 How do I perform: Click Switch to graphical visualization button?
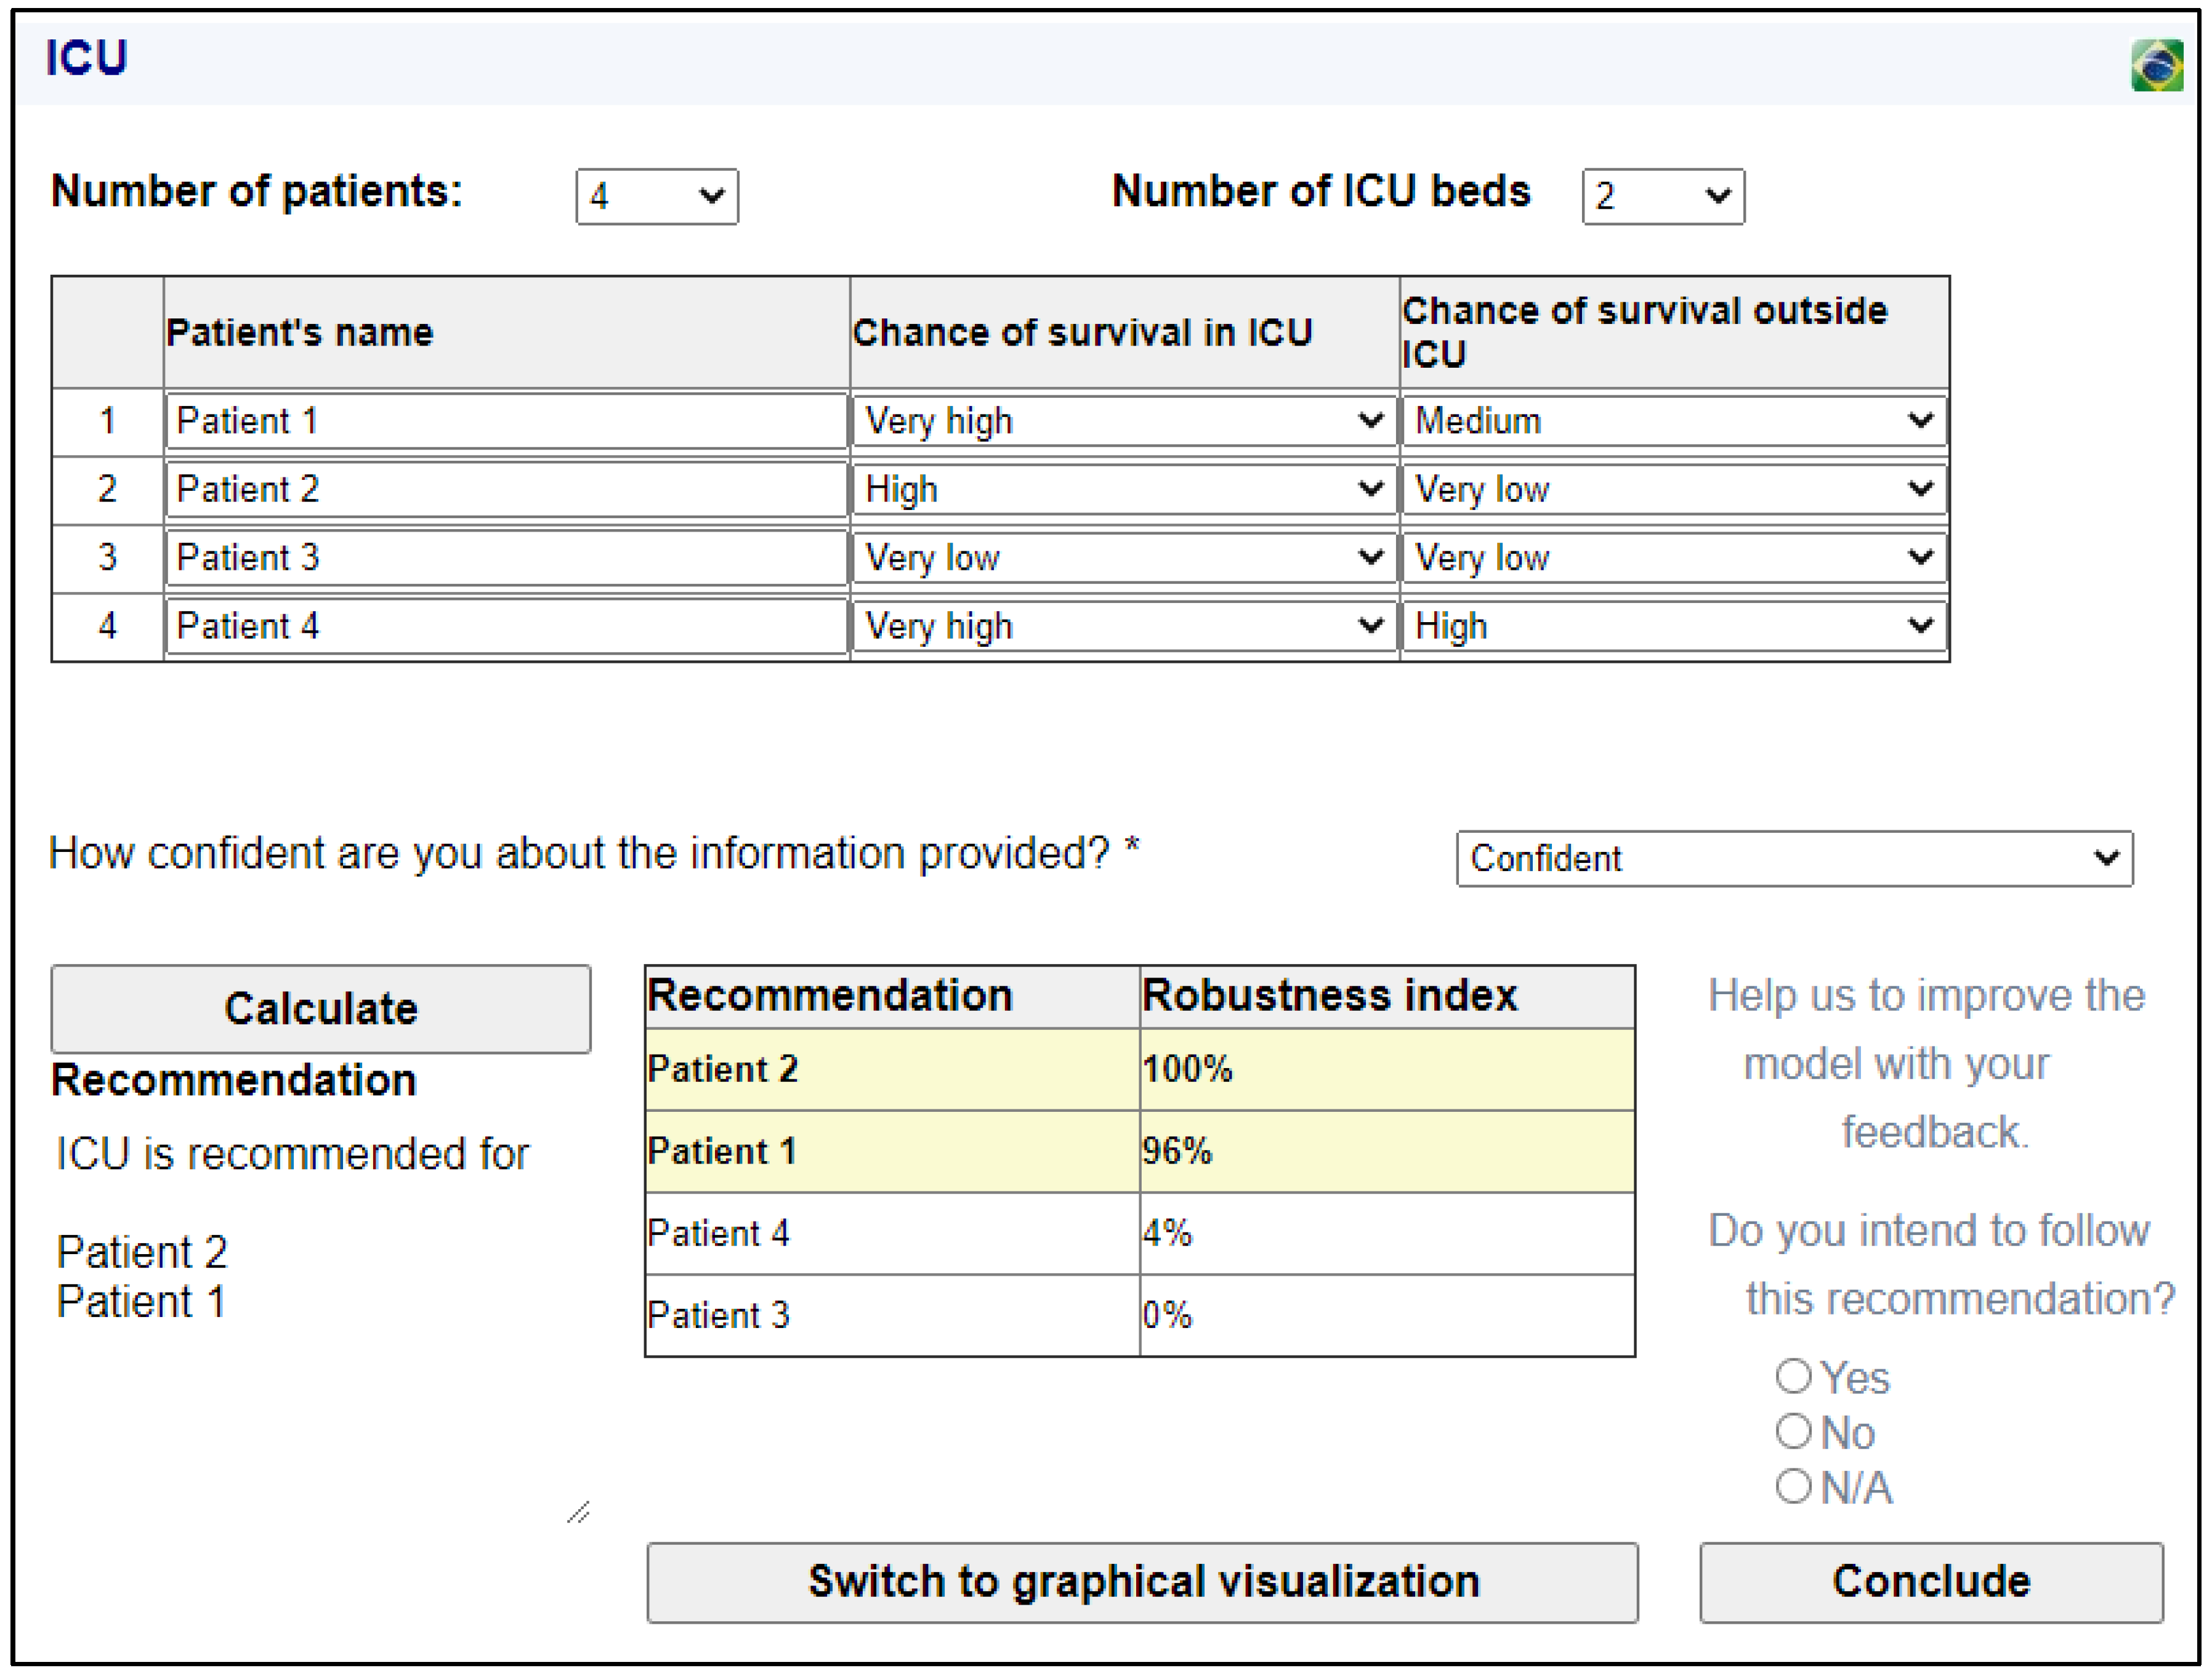click(1142, 1582)
